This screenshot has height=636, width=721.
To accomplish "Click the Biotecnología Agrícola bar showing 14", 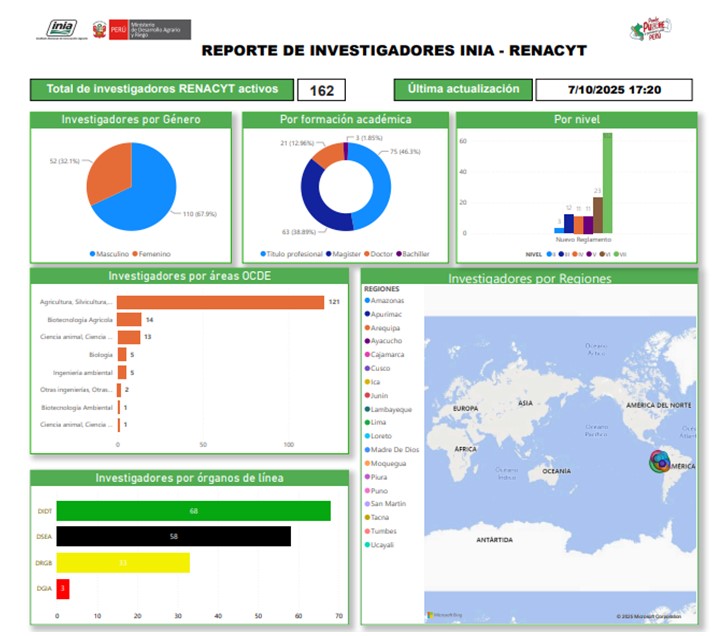I will pyautogui.click(x=129, y=320).
